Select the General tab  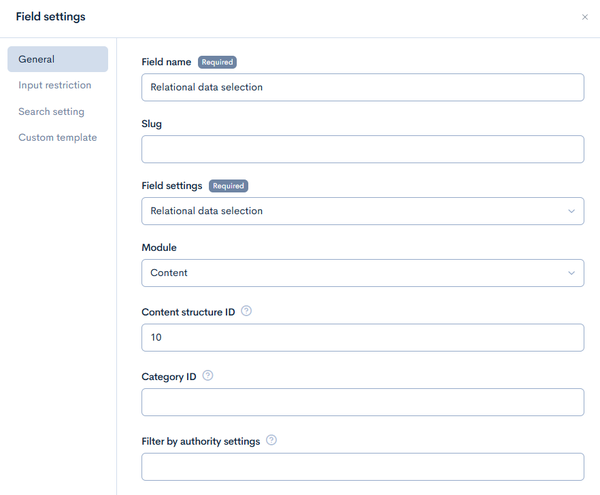coord(58,59)
